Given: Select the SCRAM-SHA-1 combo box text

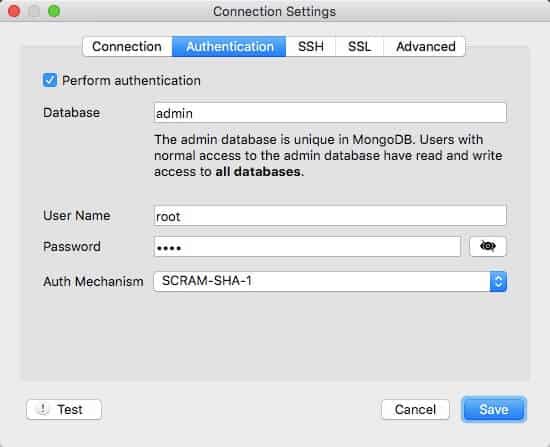Looking at the screenshot, I should tap(207, 281).
